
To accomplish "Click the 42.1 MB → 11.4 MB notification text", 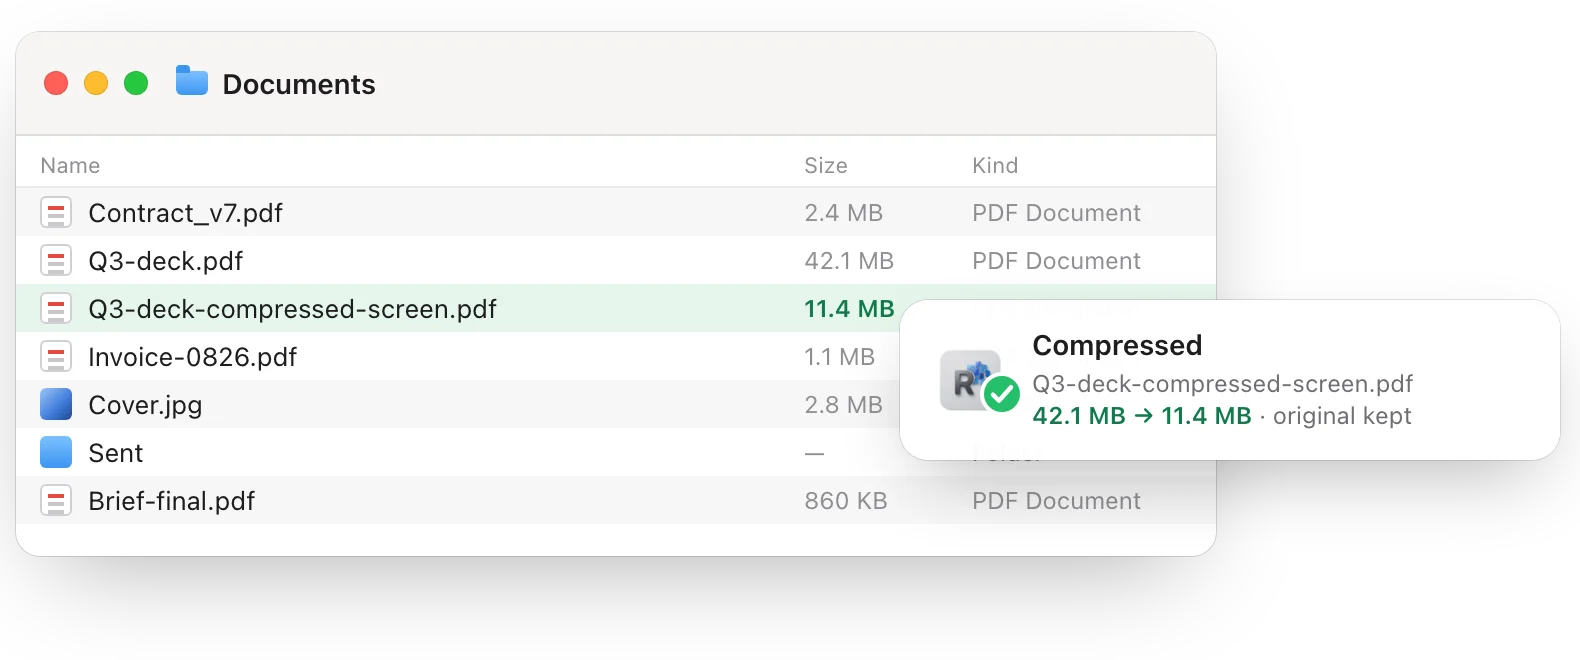I will 1142,416.
